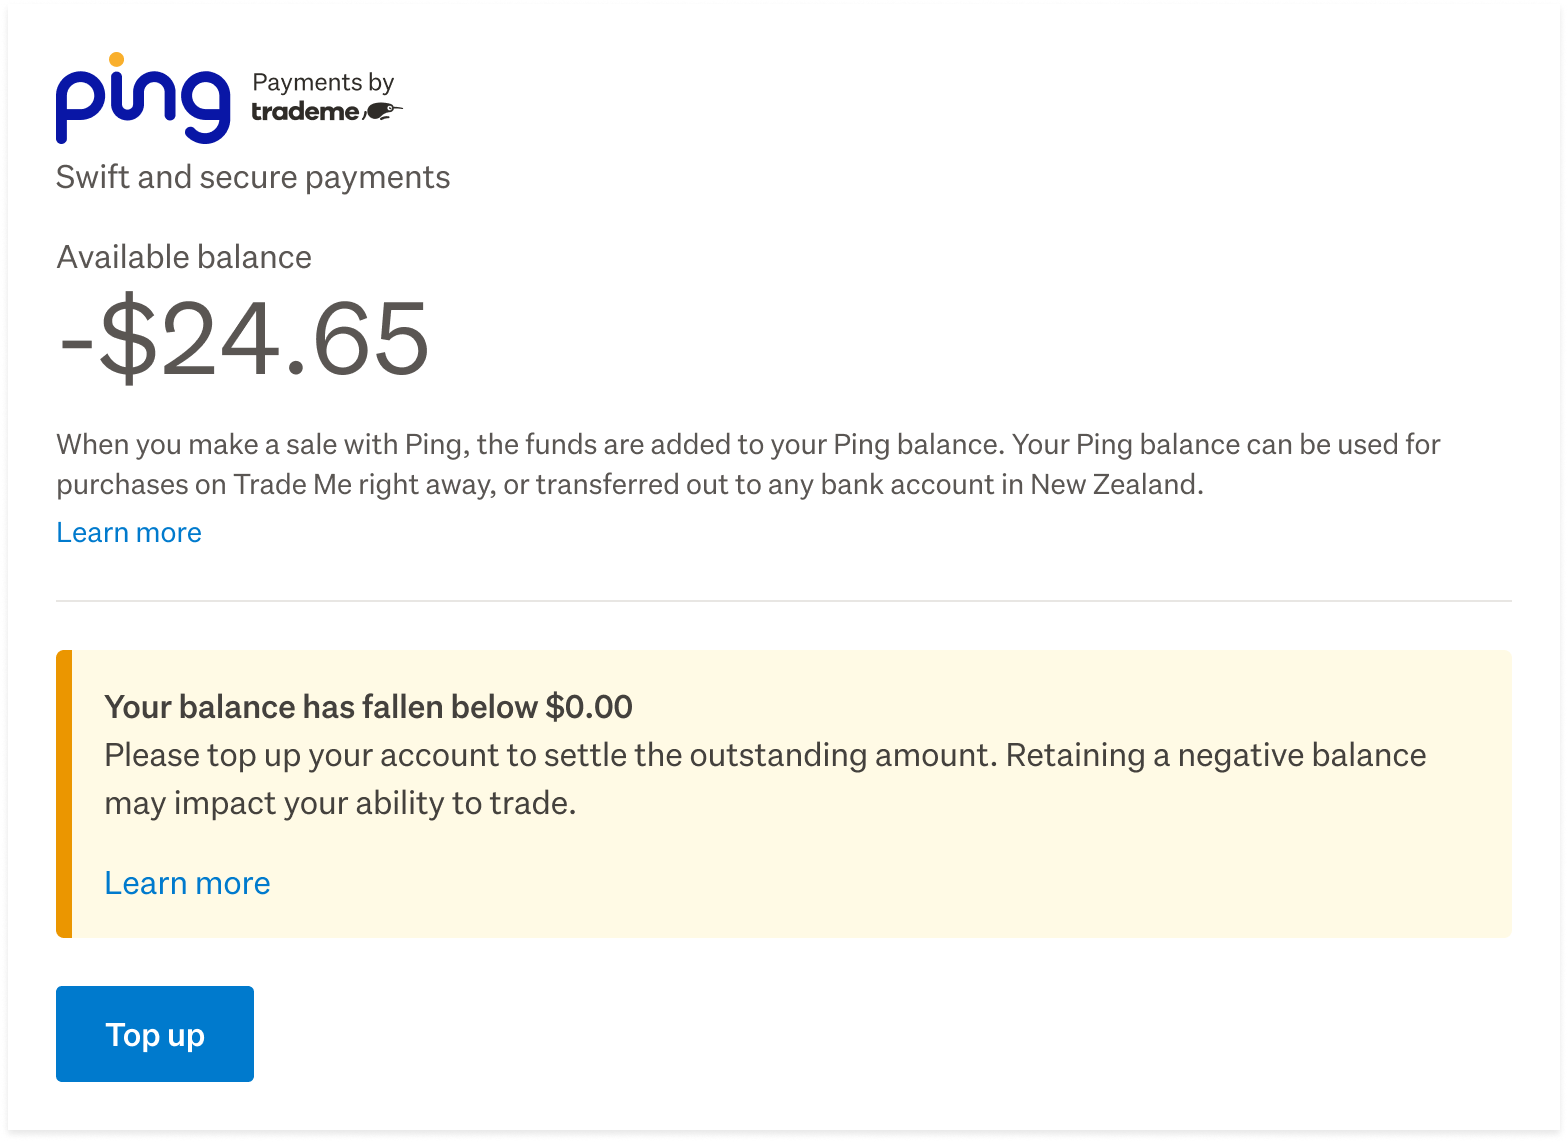Click the balance has fallen below $0.00 heading
Viewport: 1568px width, 1142px height.
(368, 707)
